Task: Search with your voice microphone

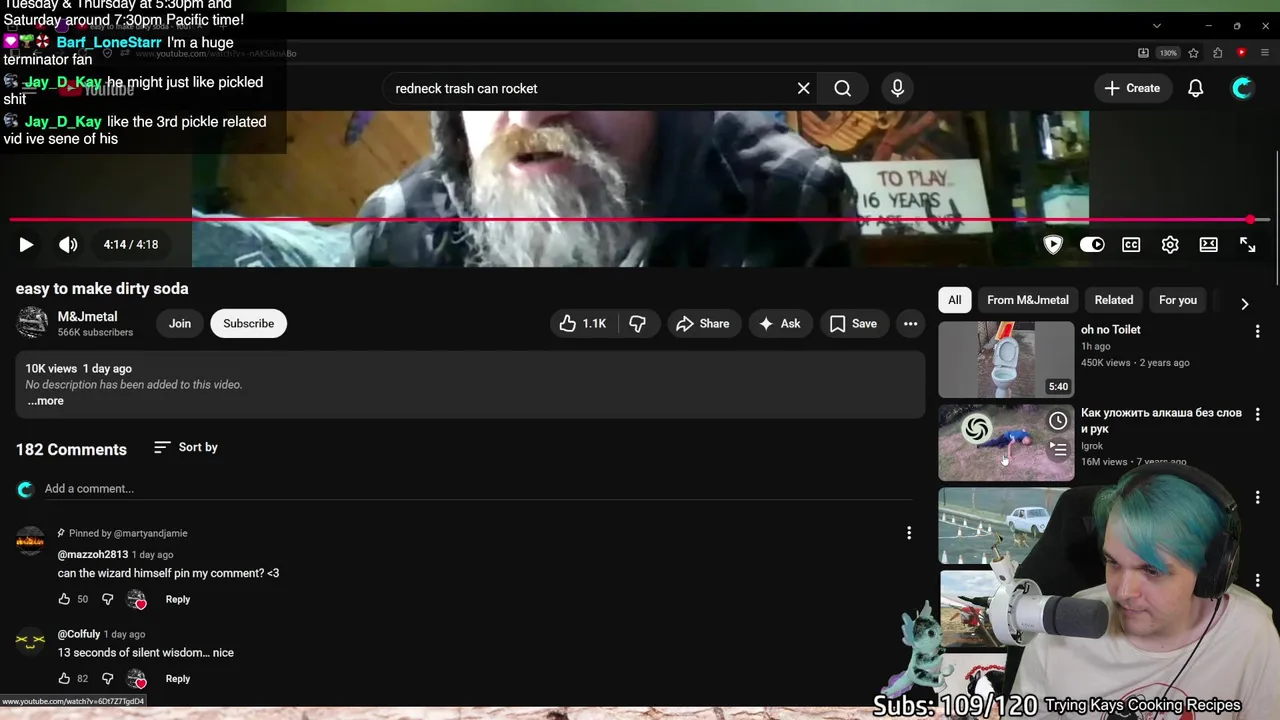Action: click(x=897, y=88)
